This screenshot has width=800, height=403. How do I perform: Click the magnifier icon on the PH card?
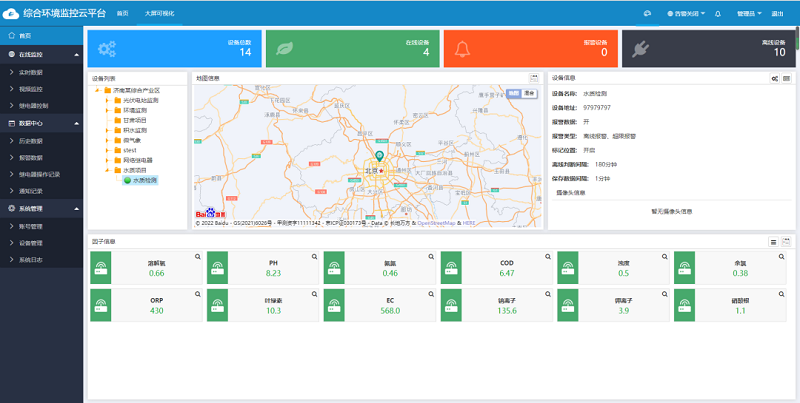point(314,257)
